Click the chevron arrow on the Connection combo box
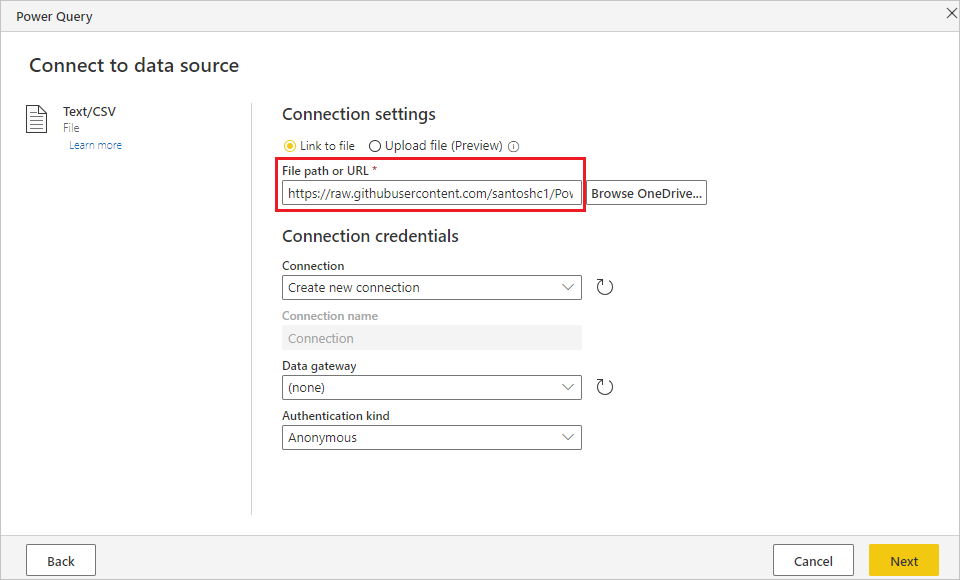 coord(568,287)
